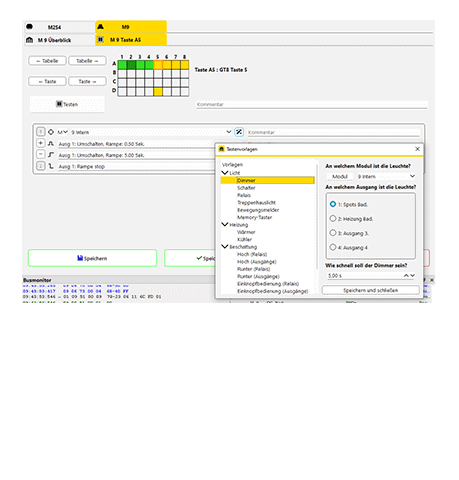This screenshot has height=480, width=459.
Task: Select Runter (Ausgänge) template
Action: 258,276
